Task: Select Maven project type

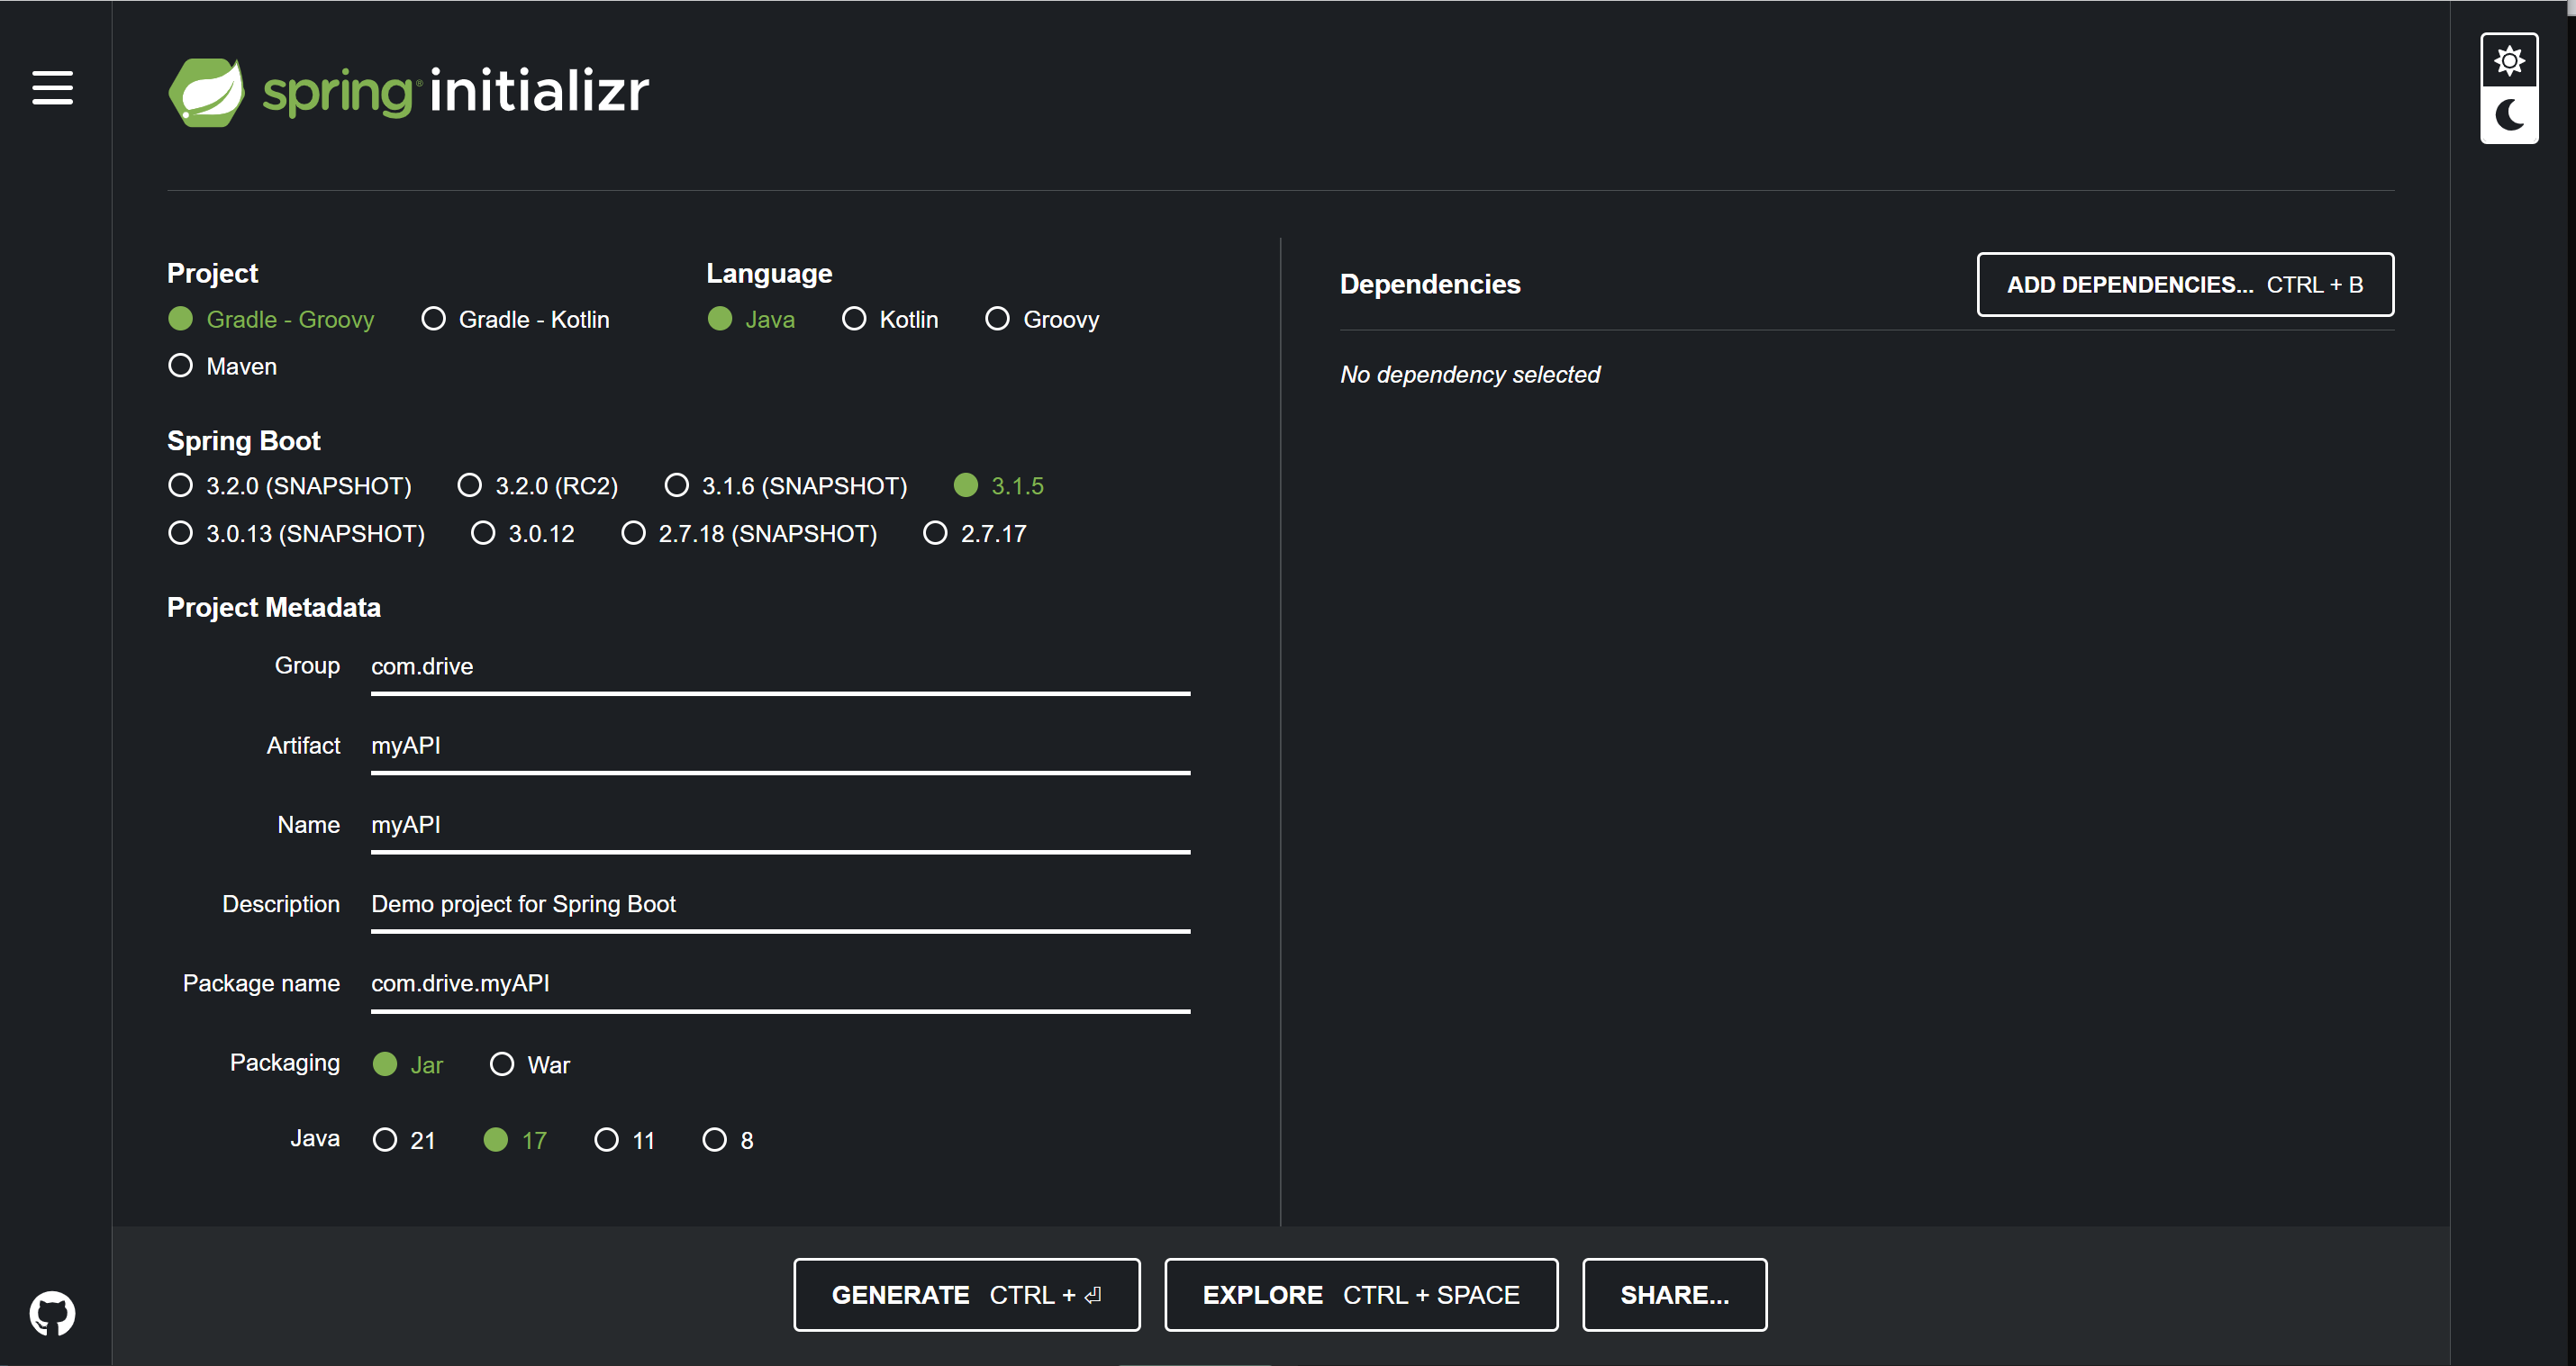Action: (x=181, y=366)
